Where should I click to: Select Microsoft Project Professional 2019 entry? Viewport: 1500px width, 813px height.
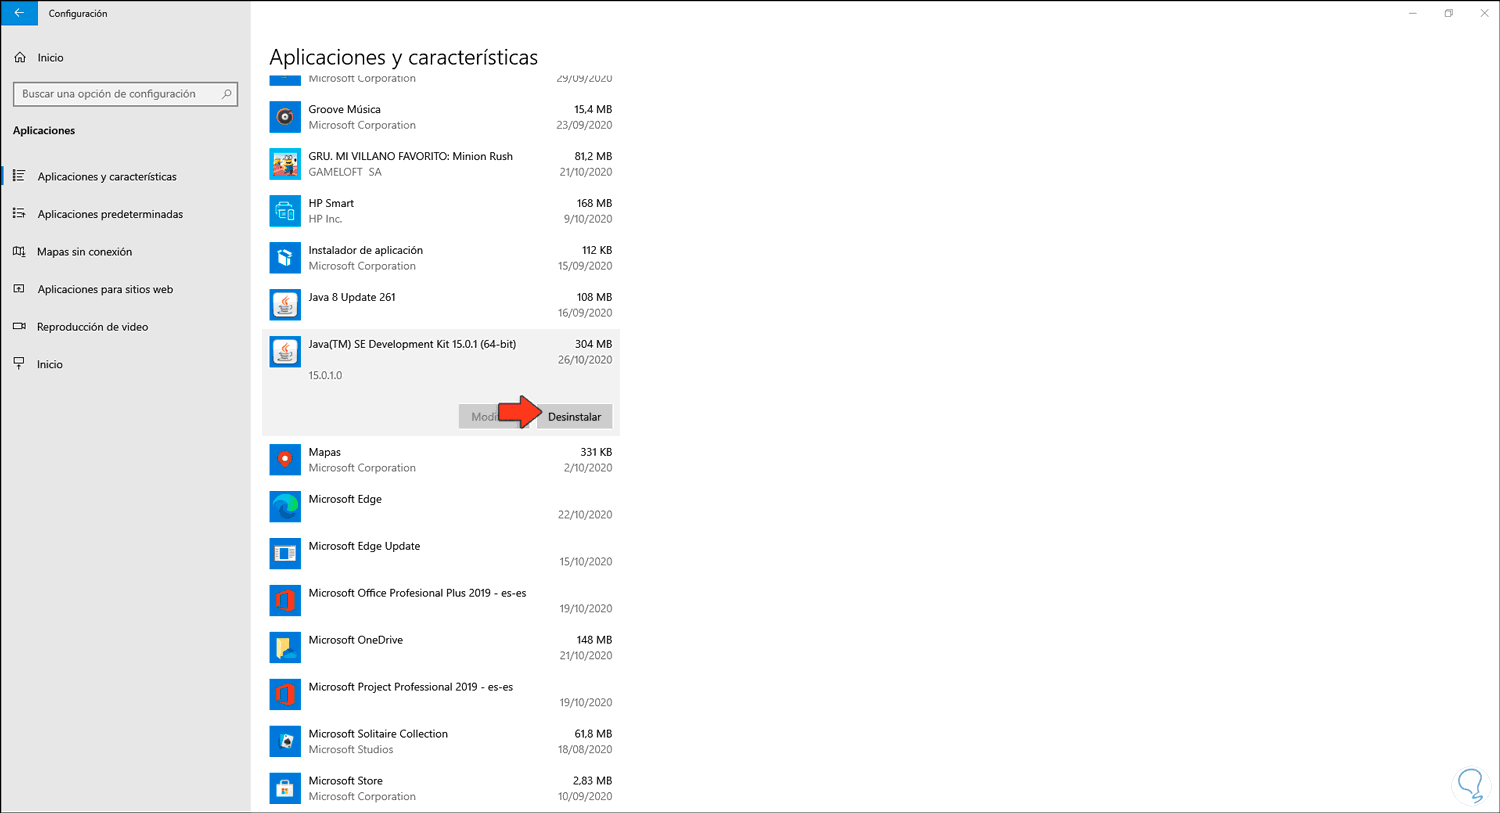click(x=410, y=688)
